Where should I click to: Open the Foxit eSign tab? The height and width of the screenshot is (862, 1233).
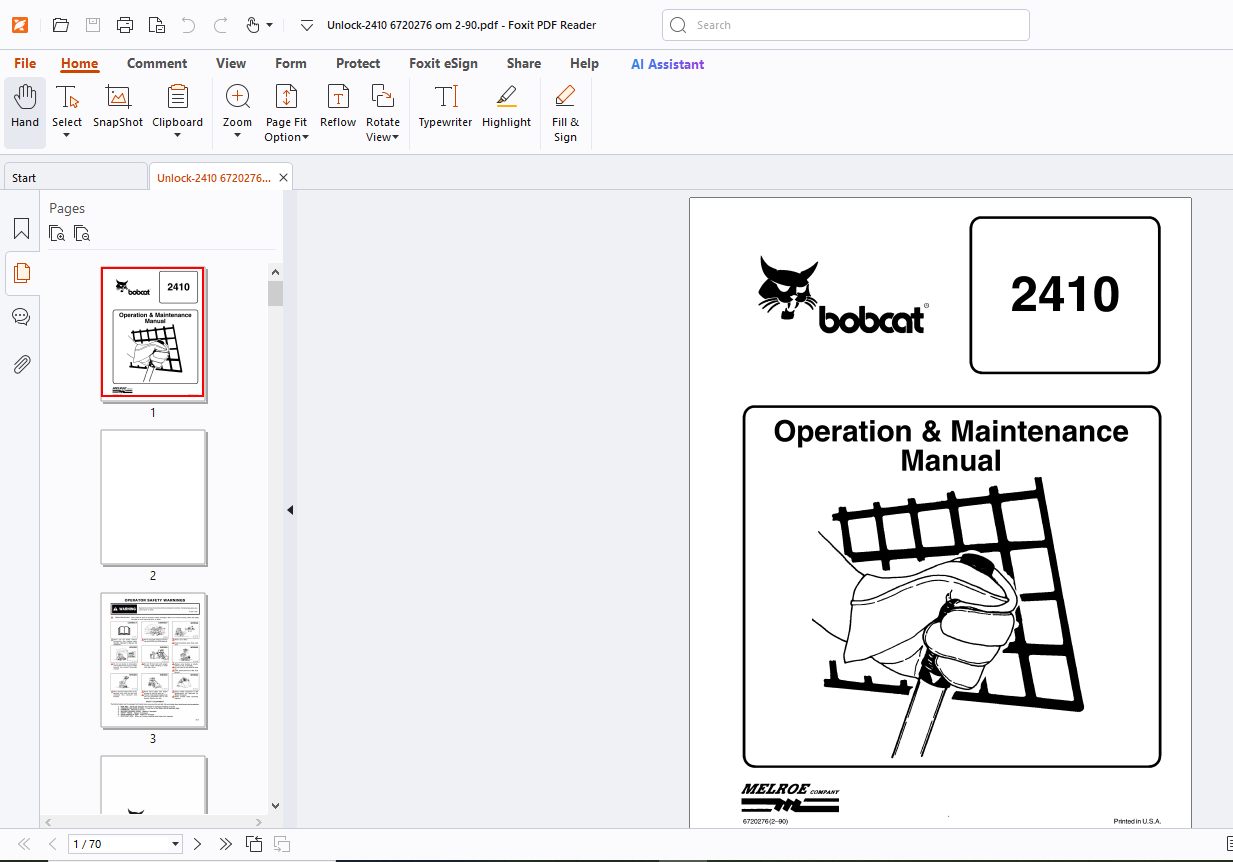click(x=443, y=63)
